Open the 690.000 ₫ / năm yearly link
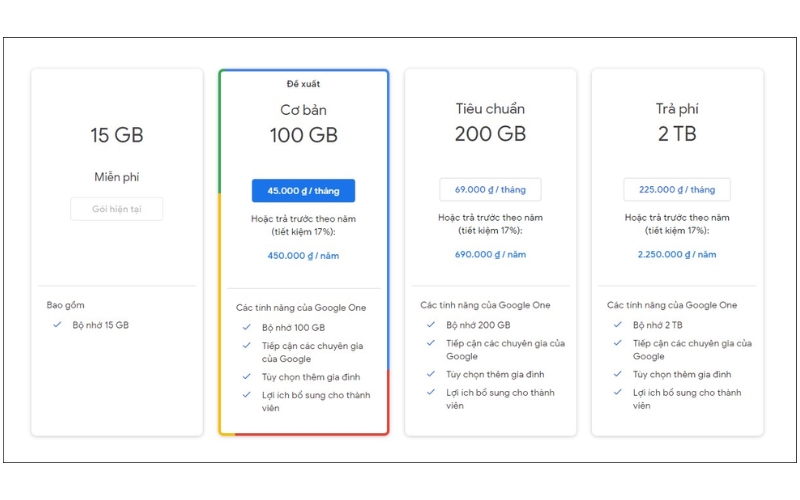This screenshot has height=500, width=800. click(x=490, y=254)
